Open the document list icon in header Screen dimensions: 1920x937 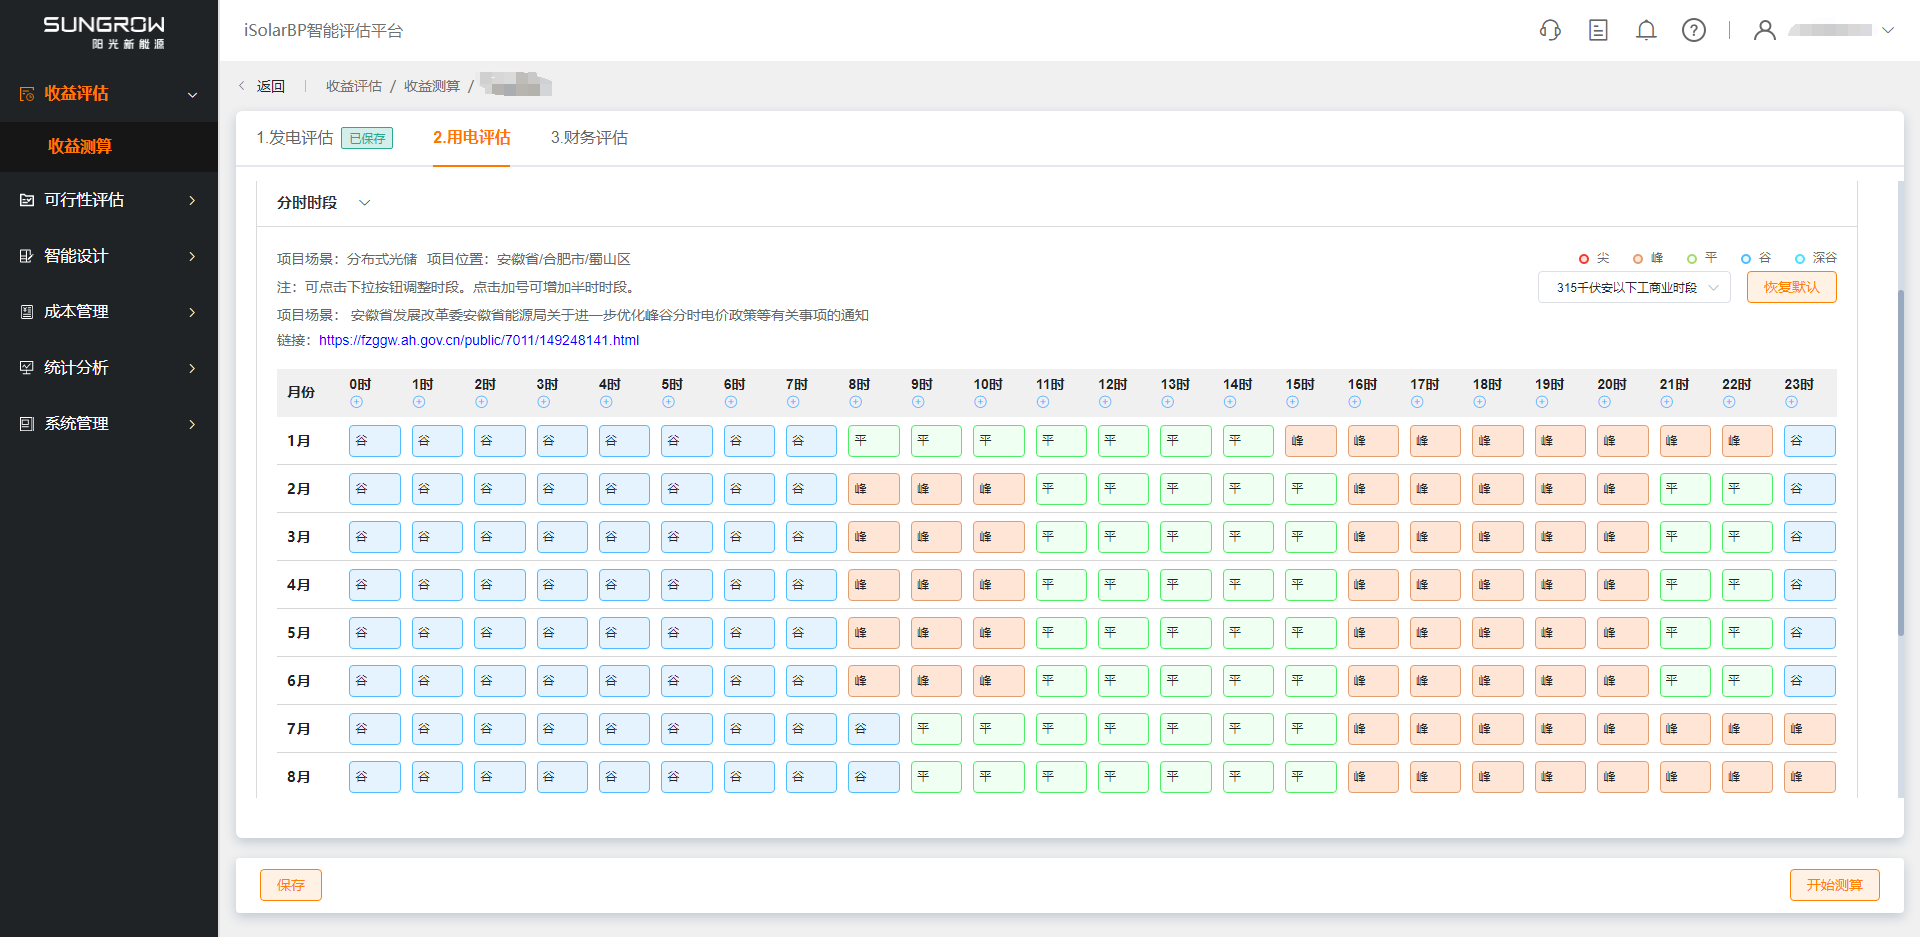click(1598, 30)
